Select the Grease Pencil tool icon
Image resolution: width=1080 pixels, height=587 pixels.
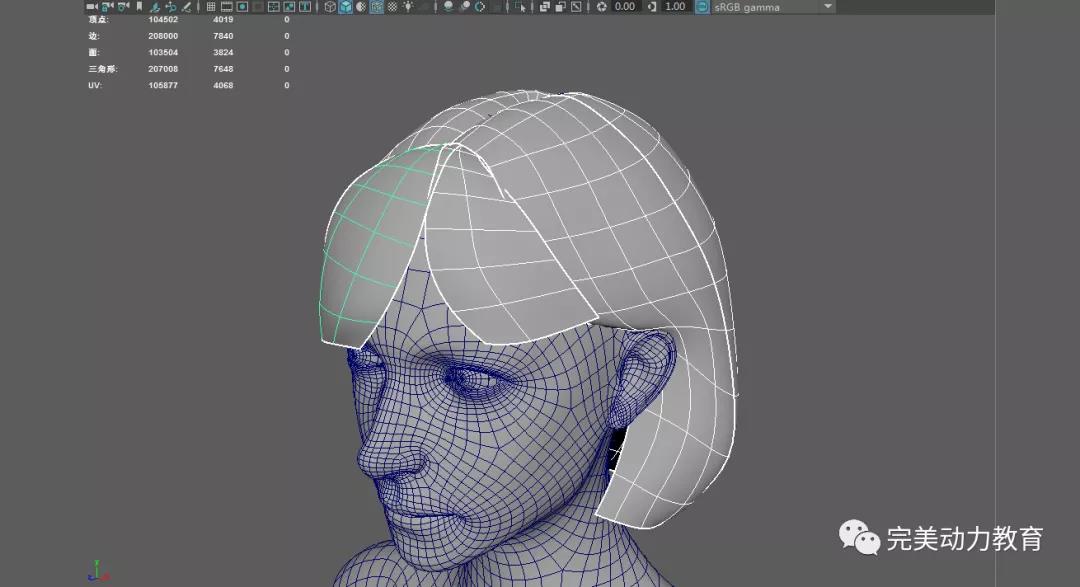coord(186,6)
